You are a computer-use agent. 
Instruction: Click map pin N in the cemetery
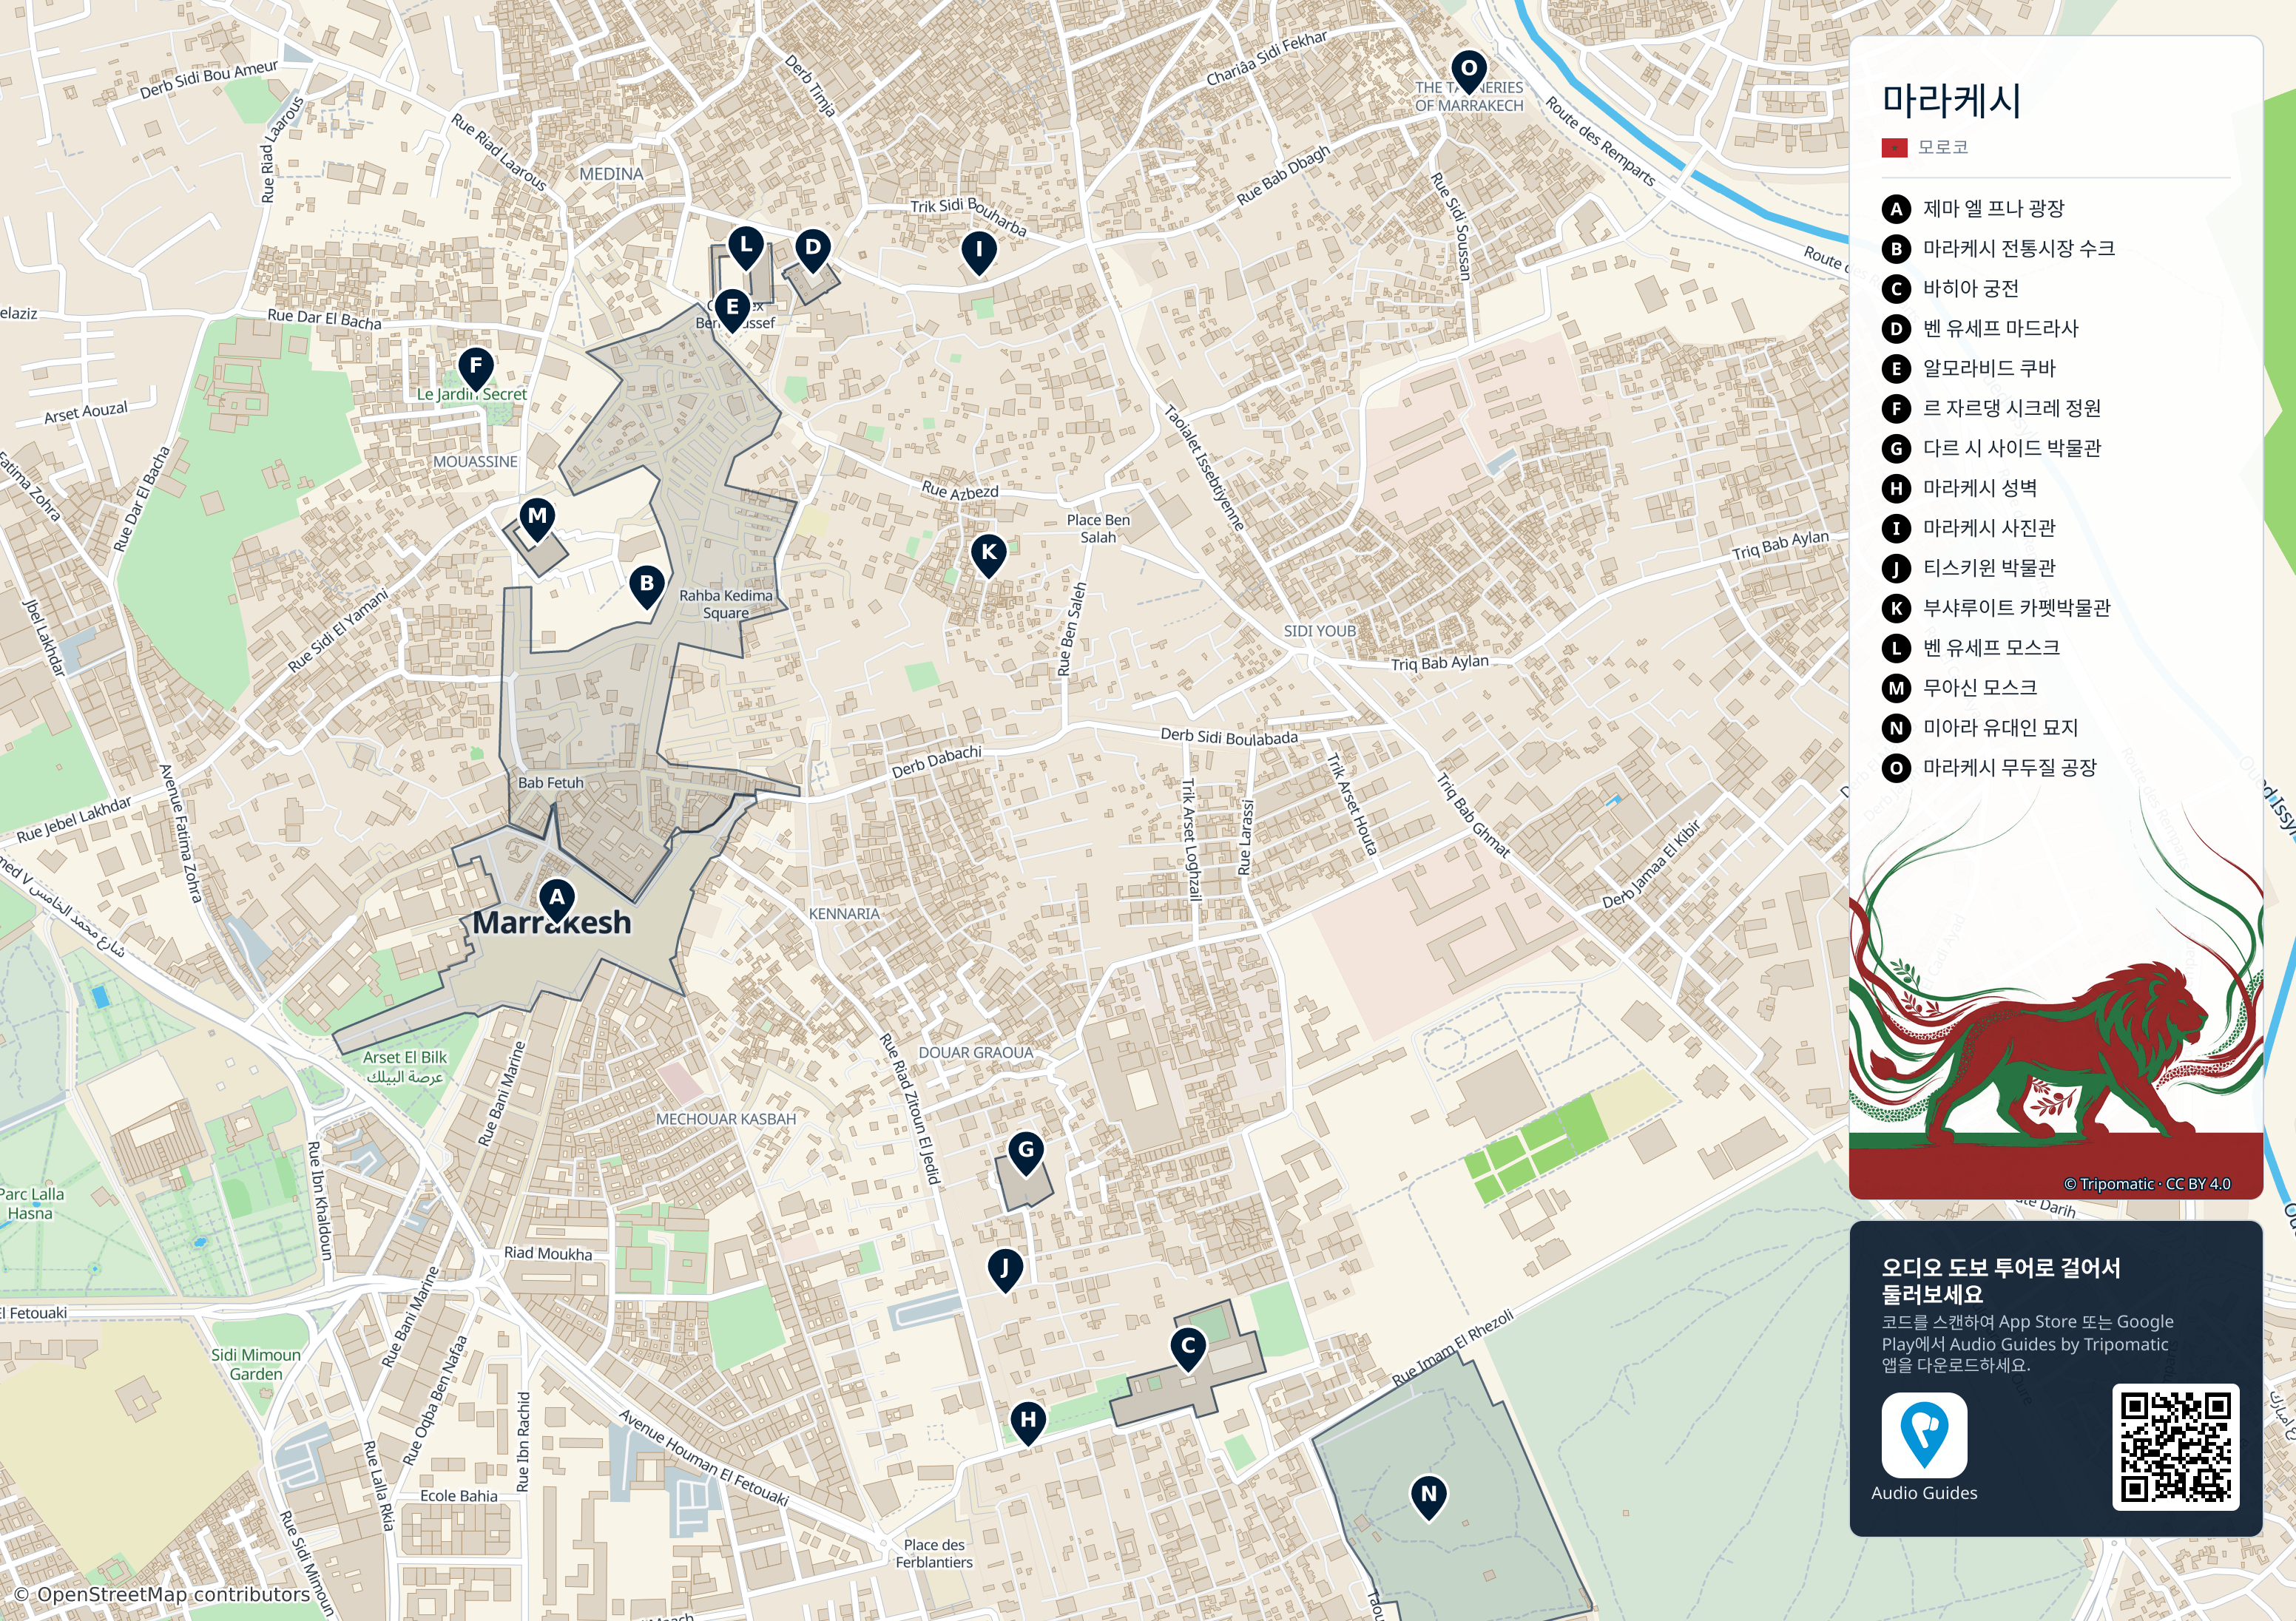coord(1429,1497)
